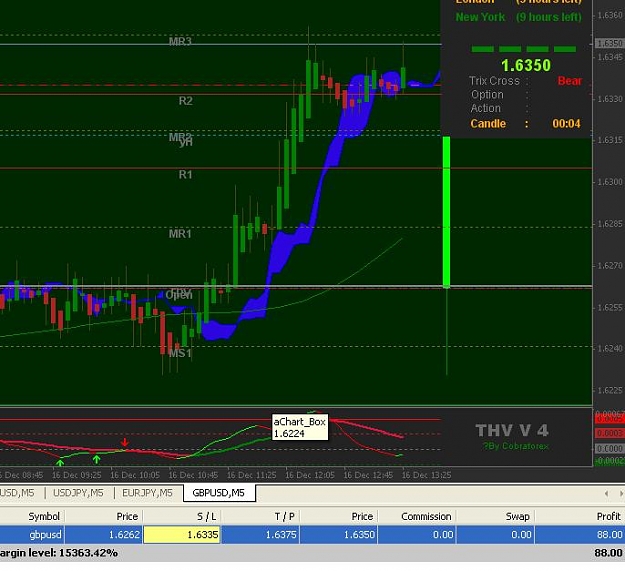
Task: Click the S / L column header
Action: click(206, 516)
